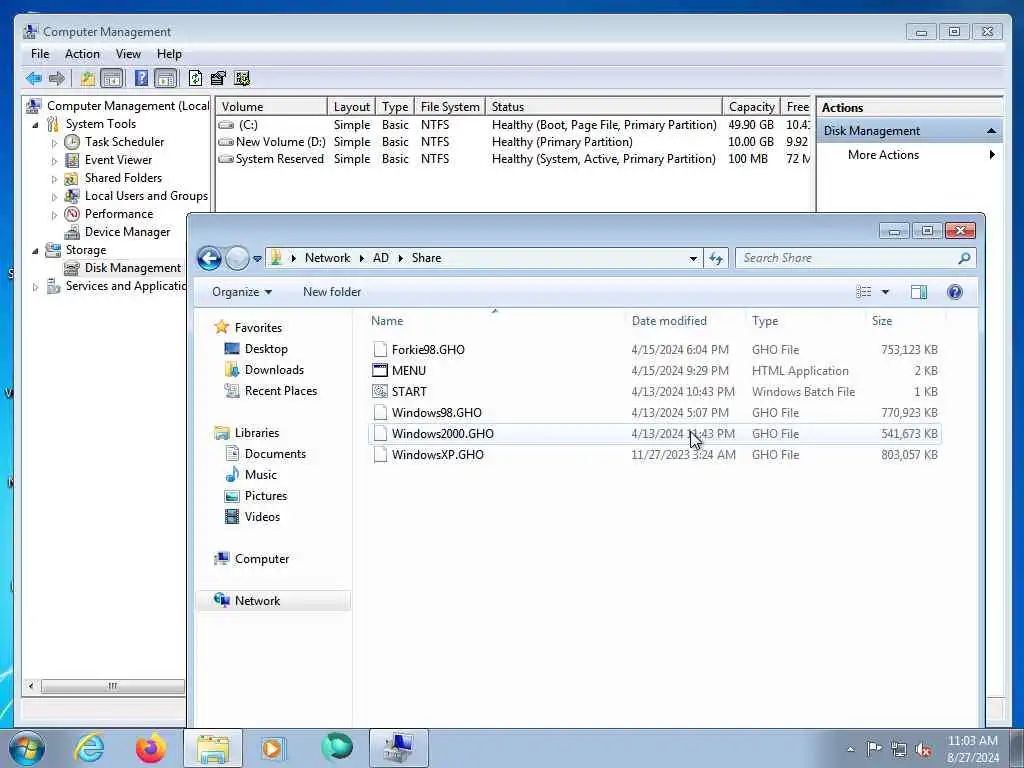
Task: Switch to Windows Explorer taskbar button
Action: pyautogui.click(x=213, y=748)
